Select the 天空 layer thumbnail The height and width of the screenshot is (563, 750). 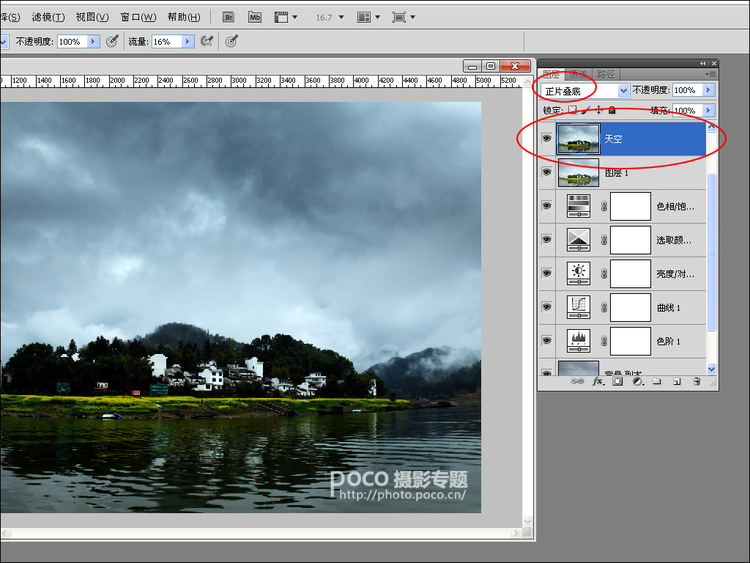coord(578,139)
